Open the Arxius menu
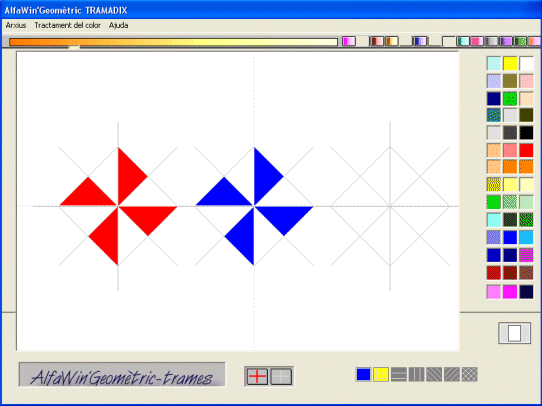This screenshot has height=406, width=542. pyautogui.click(x=16, y=25)
